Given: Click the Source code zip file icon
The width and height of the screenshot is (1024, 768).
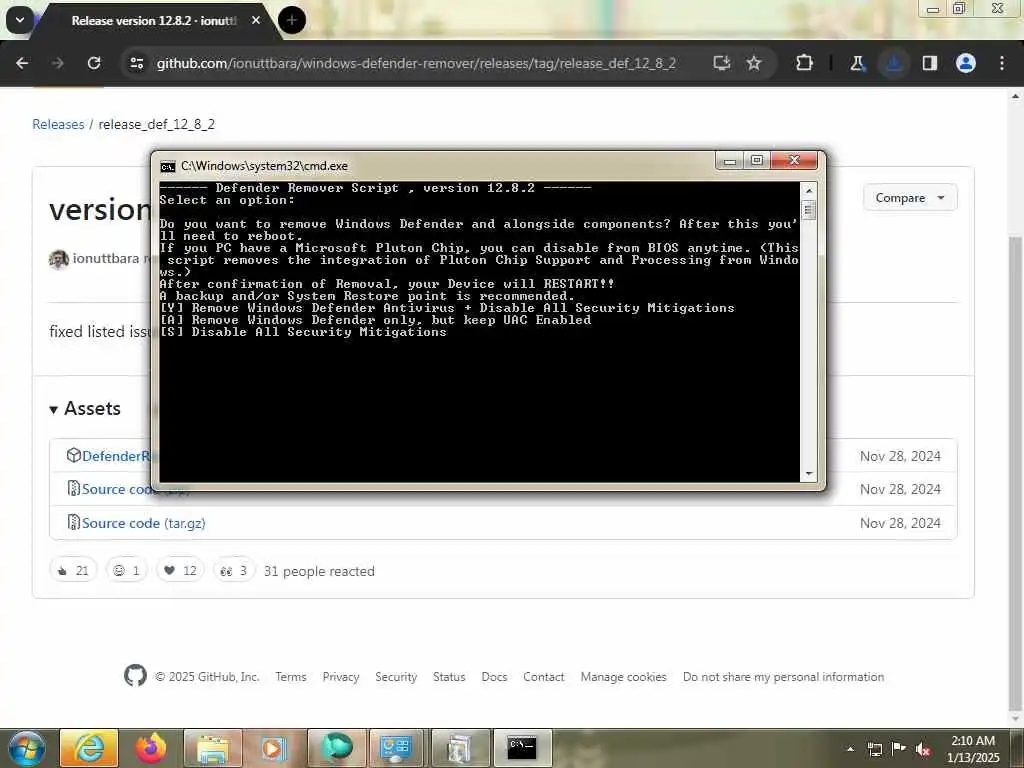Looking at the screenshot, I should tap(73, 488).
